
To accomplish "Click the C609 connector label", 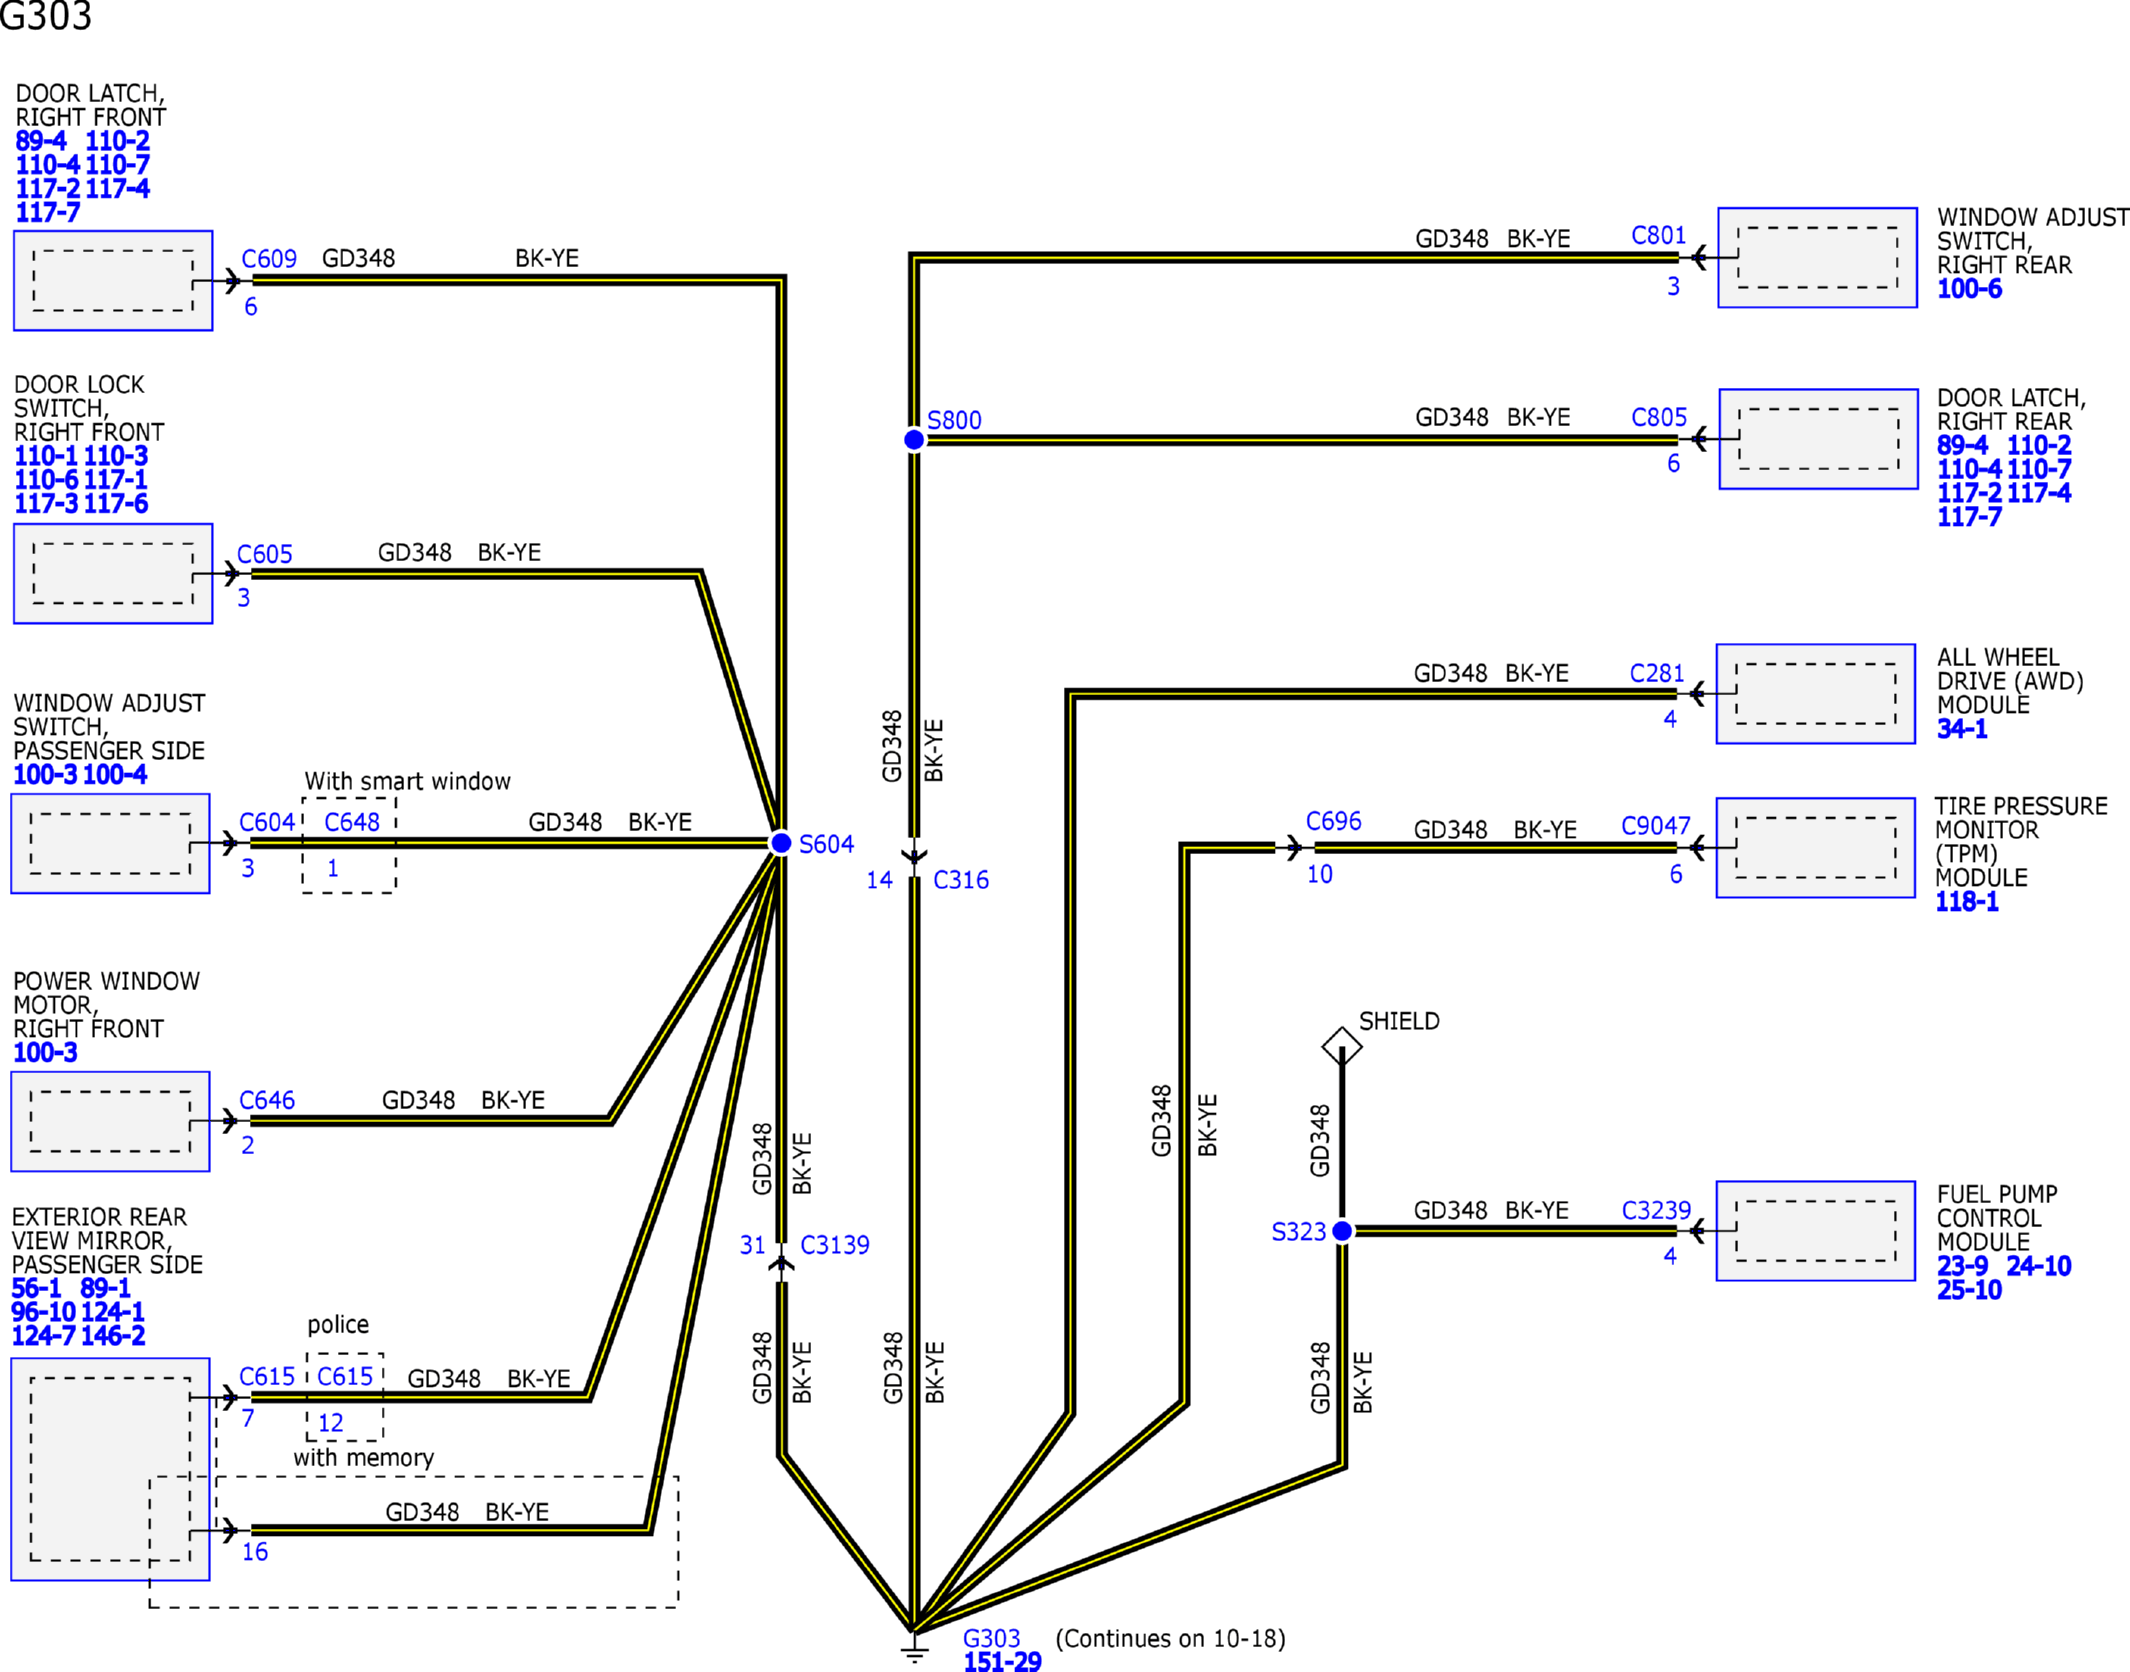I will point(269,259).
